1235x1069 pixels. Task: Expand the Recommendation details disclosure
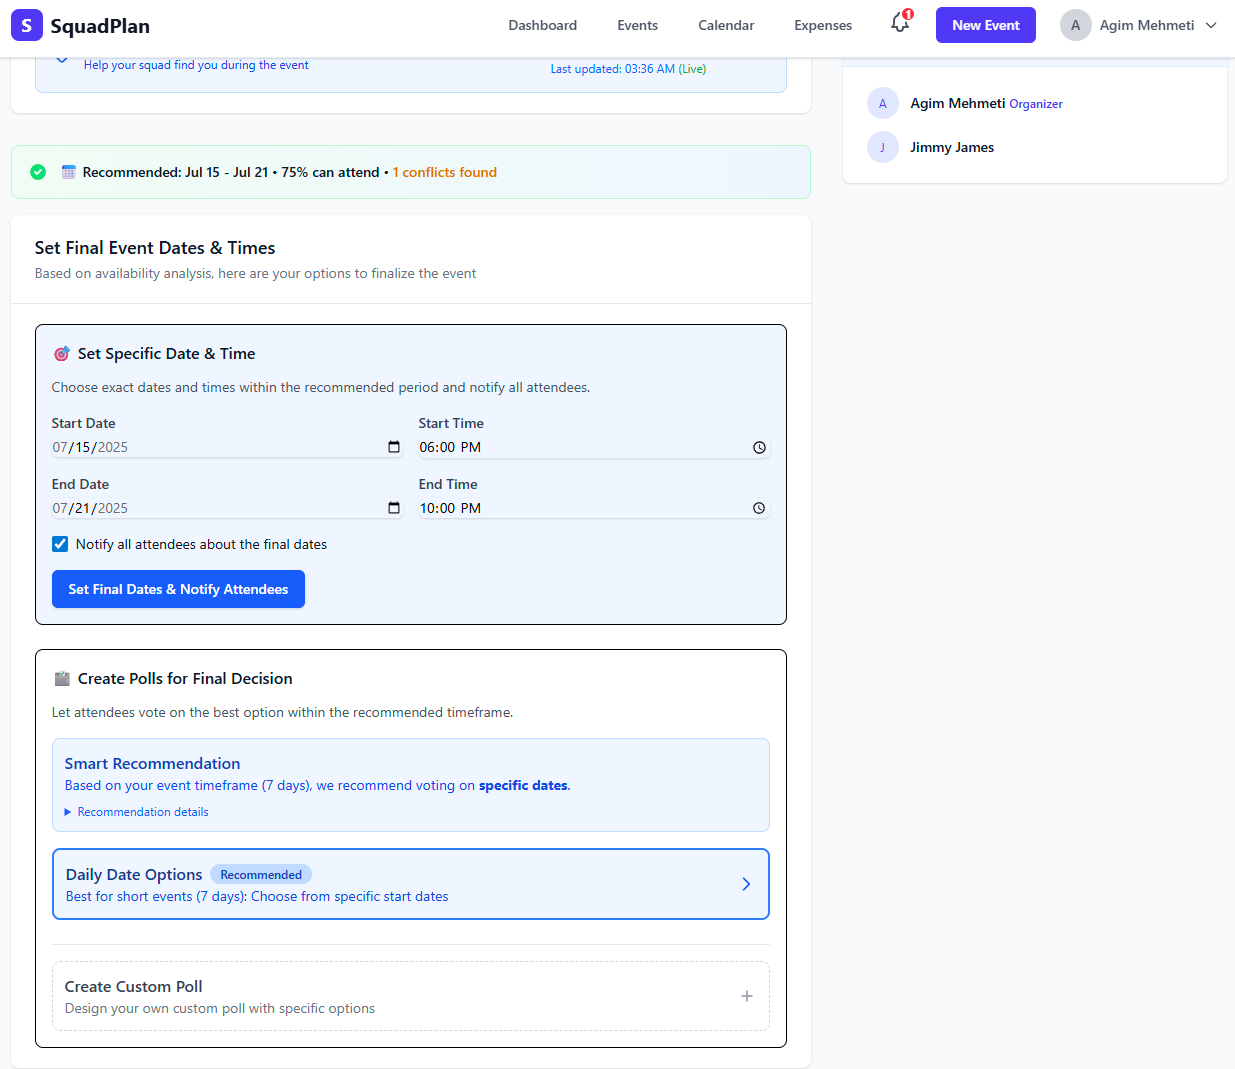(136, 812)
